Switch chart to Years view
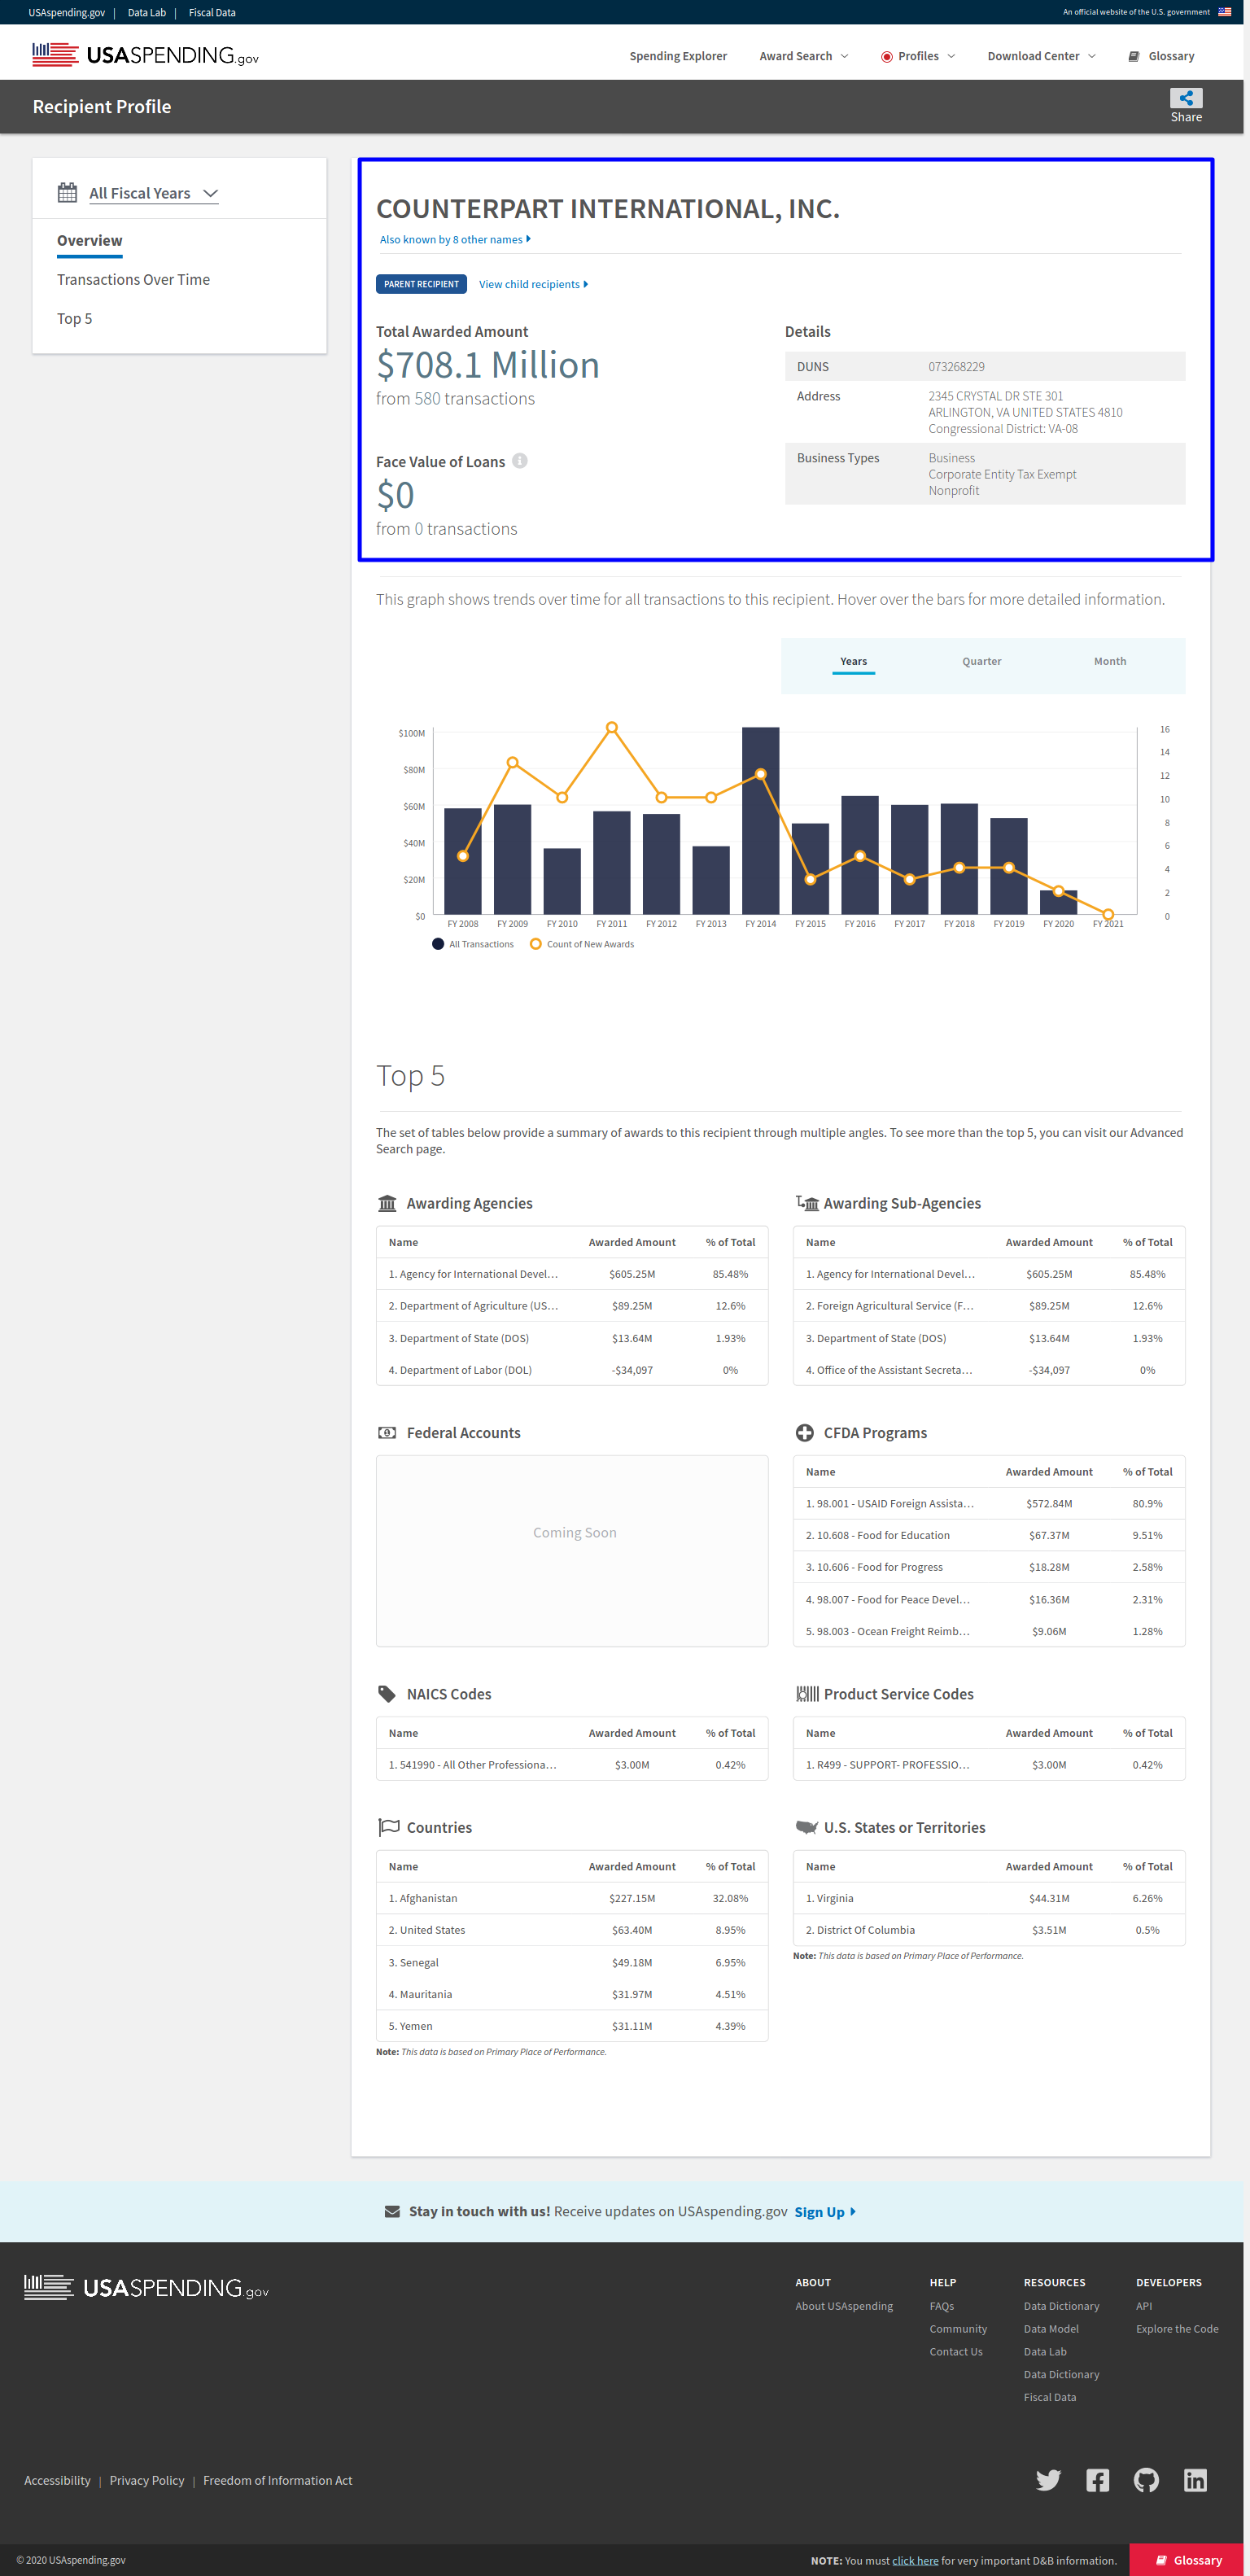 point(853,662)
